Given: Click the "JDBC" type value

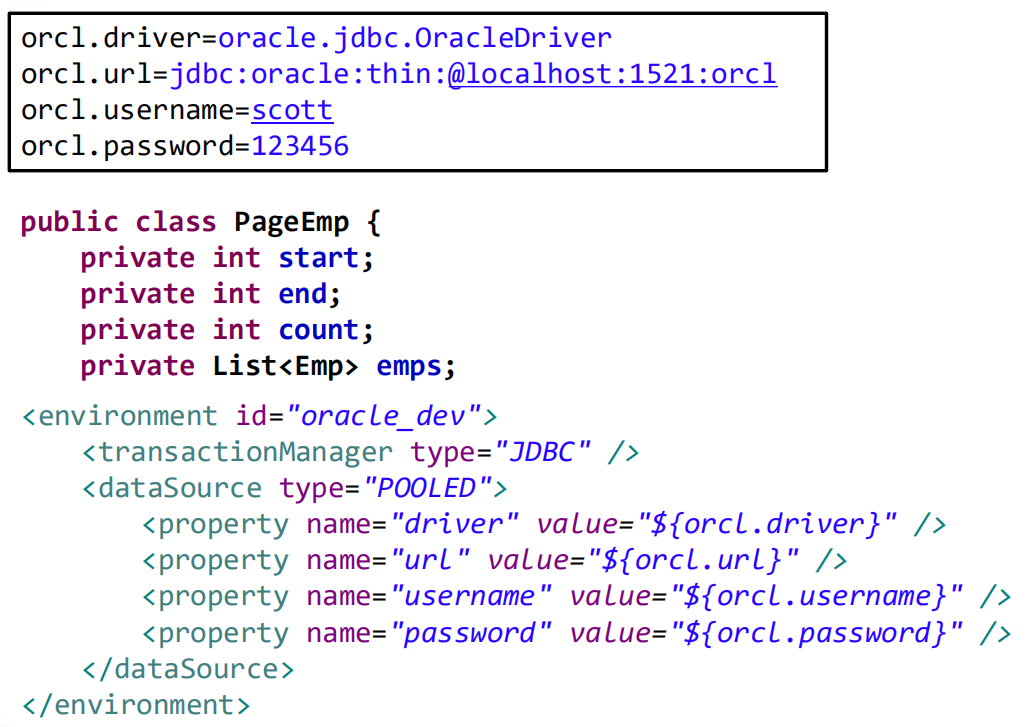Looking at the screenshot, I should (x=542, y=453).
